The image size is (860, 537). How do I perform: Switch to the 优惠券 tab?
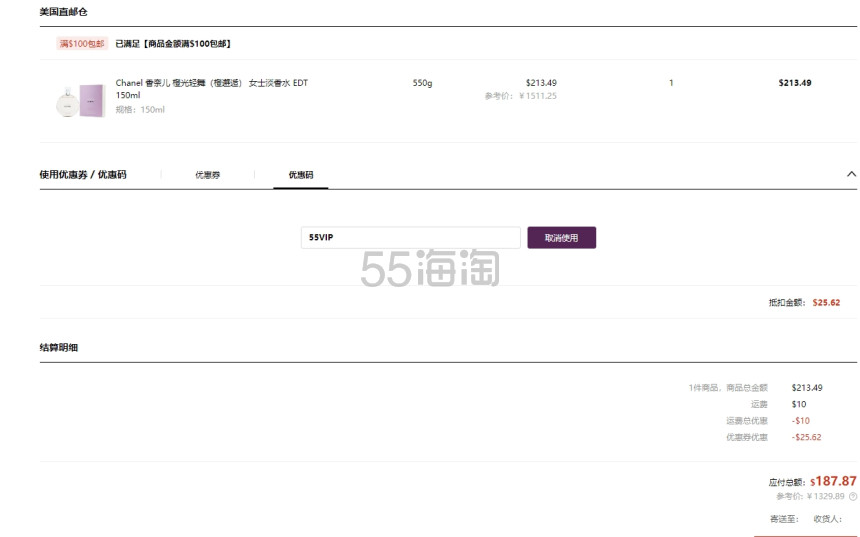pos(207,175)
